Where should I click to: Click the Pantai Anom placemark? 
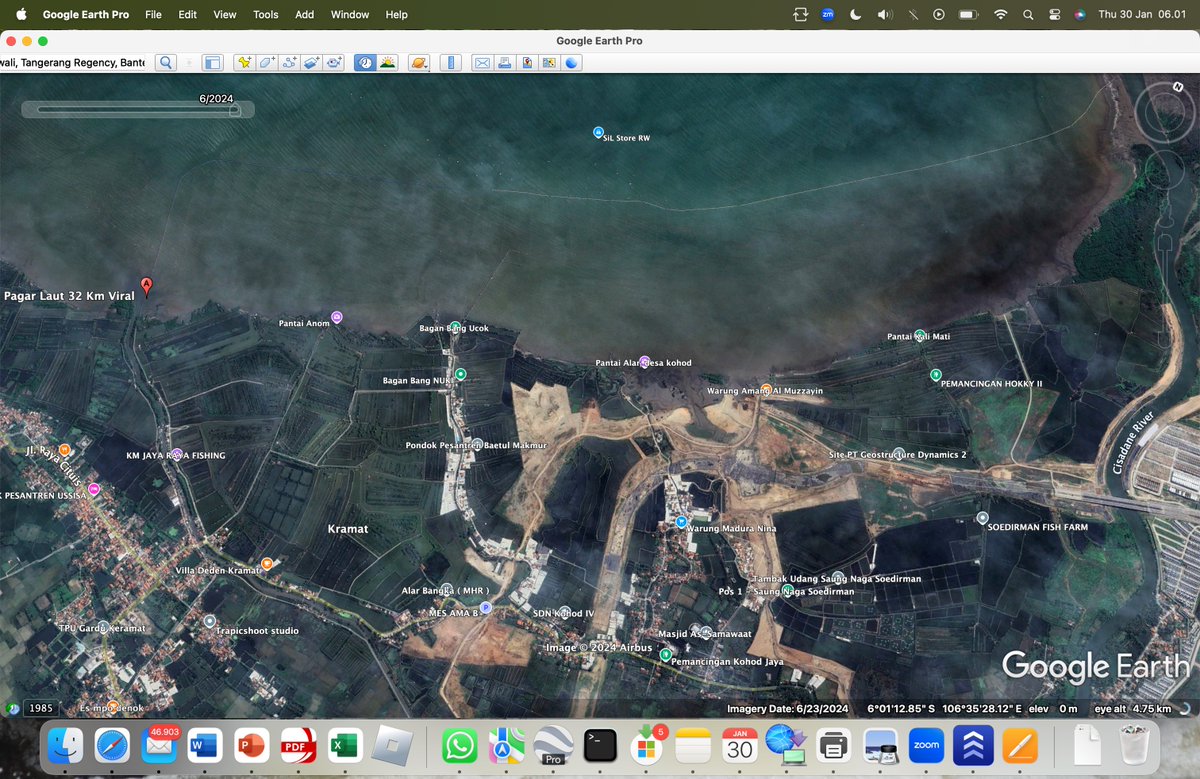[x=337, y=317]
